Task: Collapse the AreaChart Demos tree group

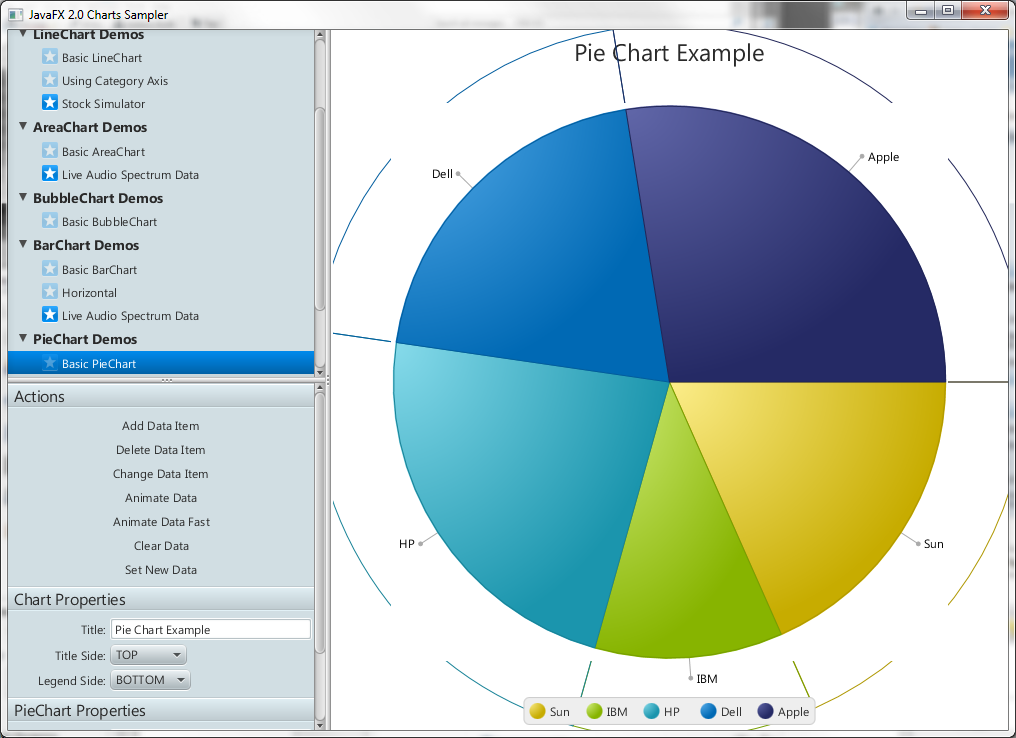Action: click(x=23, y=127)
